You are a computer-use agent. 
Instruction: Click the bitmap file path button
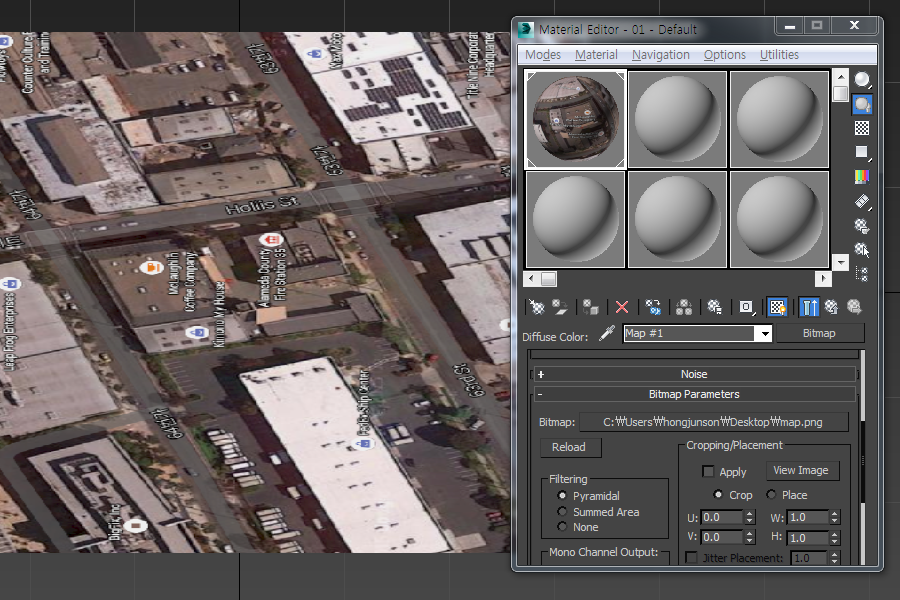pos(713,422)
